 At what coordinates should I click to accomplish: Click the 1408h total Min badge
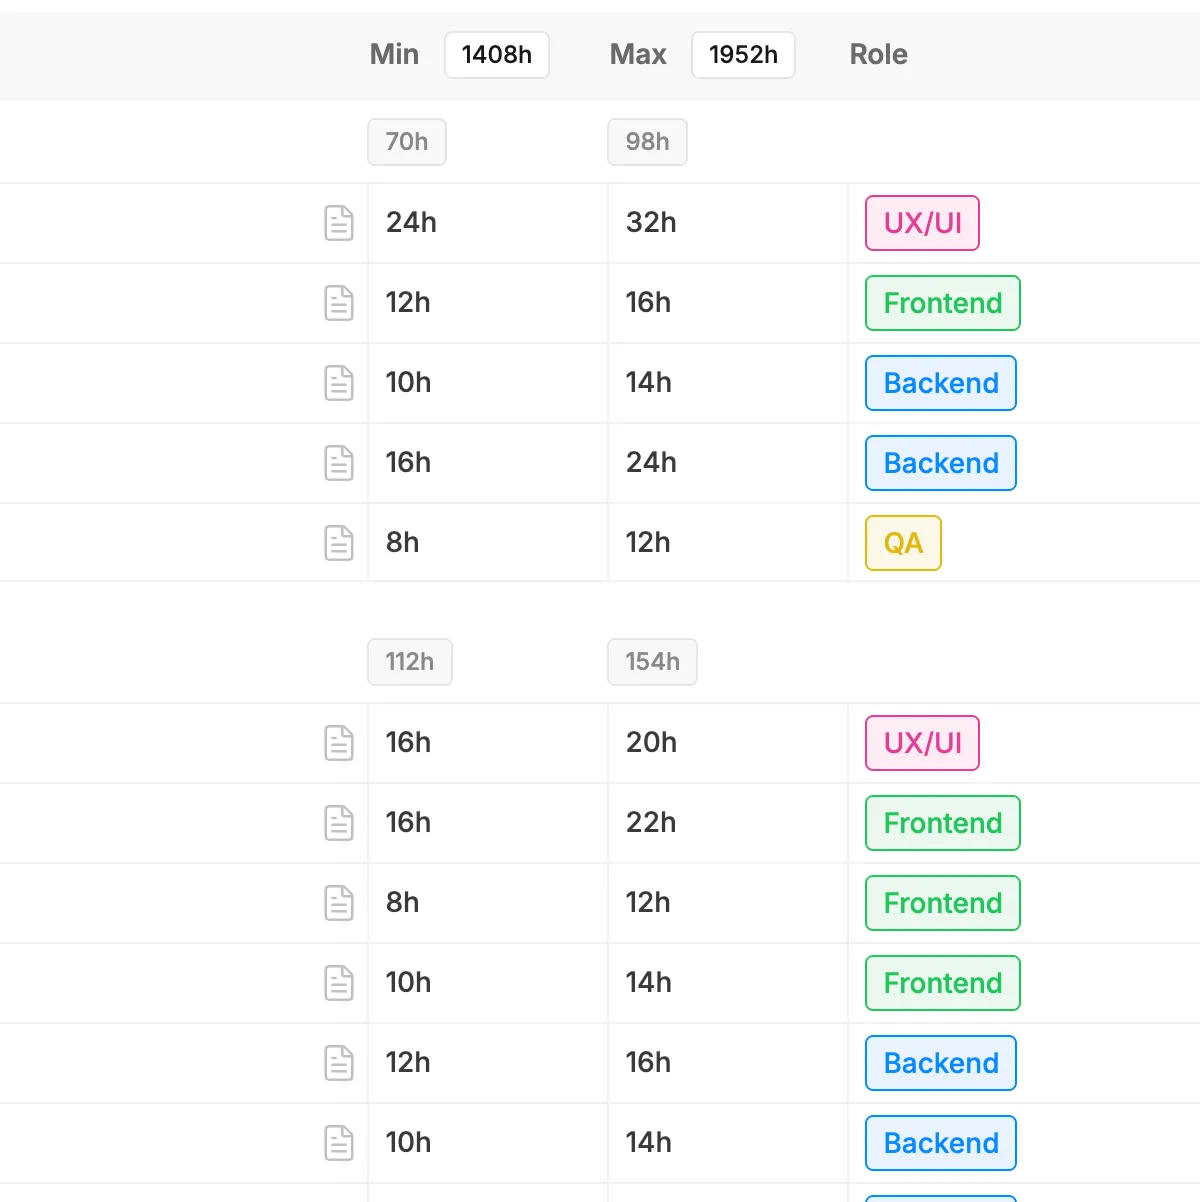tap(497, 55)
